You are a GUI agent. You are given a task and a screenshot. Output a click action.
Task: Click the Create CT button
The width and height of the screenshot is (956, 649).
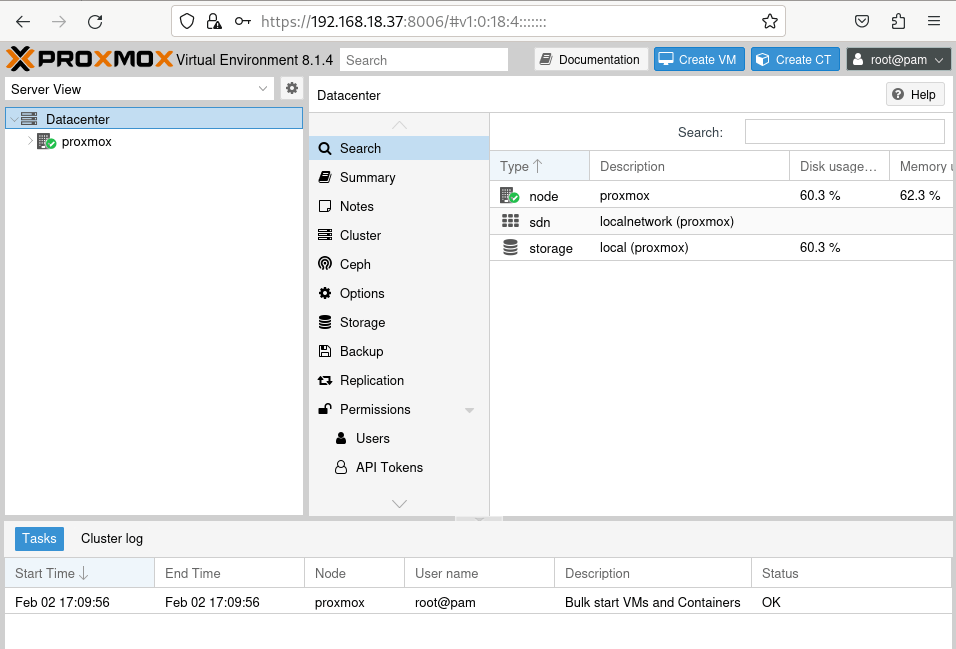click(x=794, y=59)
